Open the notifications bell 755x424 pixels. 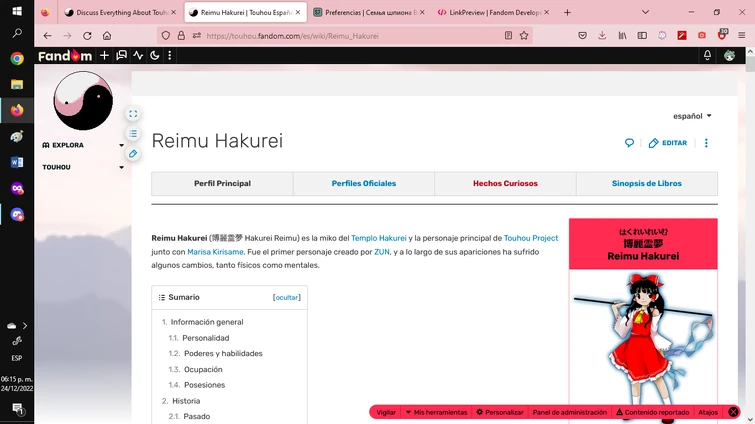click(707, 55)
